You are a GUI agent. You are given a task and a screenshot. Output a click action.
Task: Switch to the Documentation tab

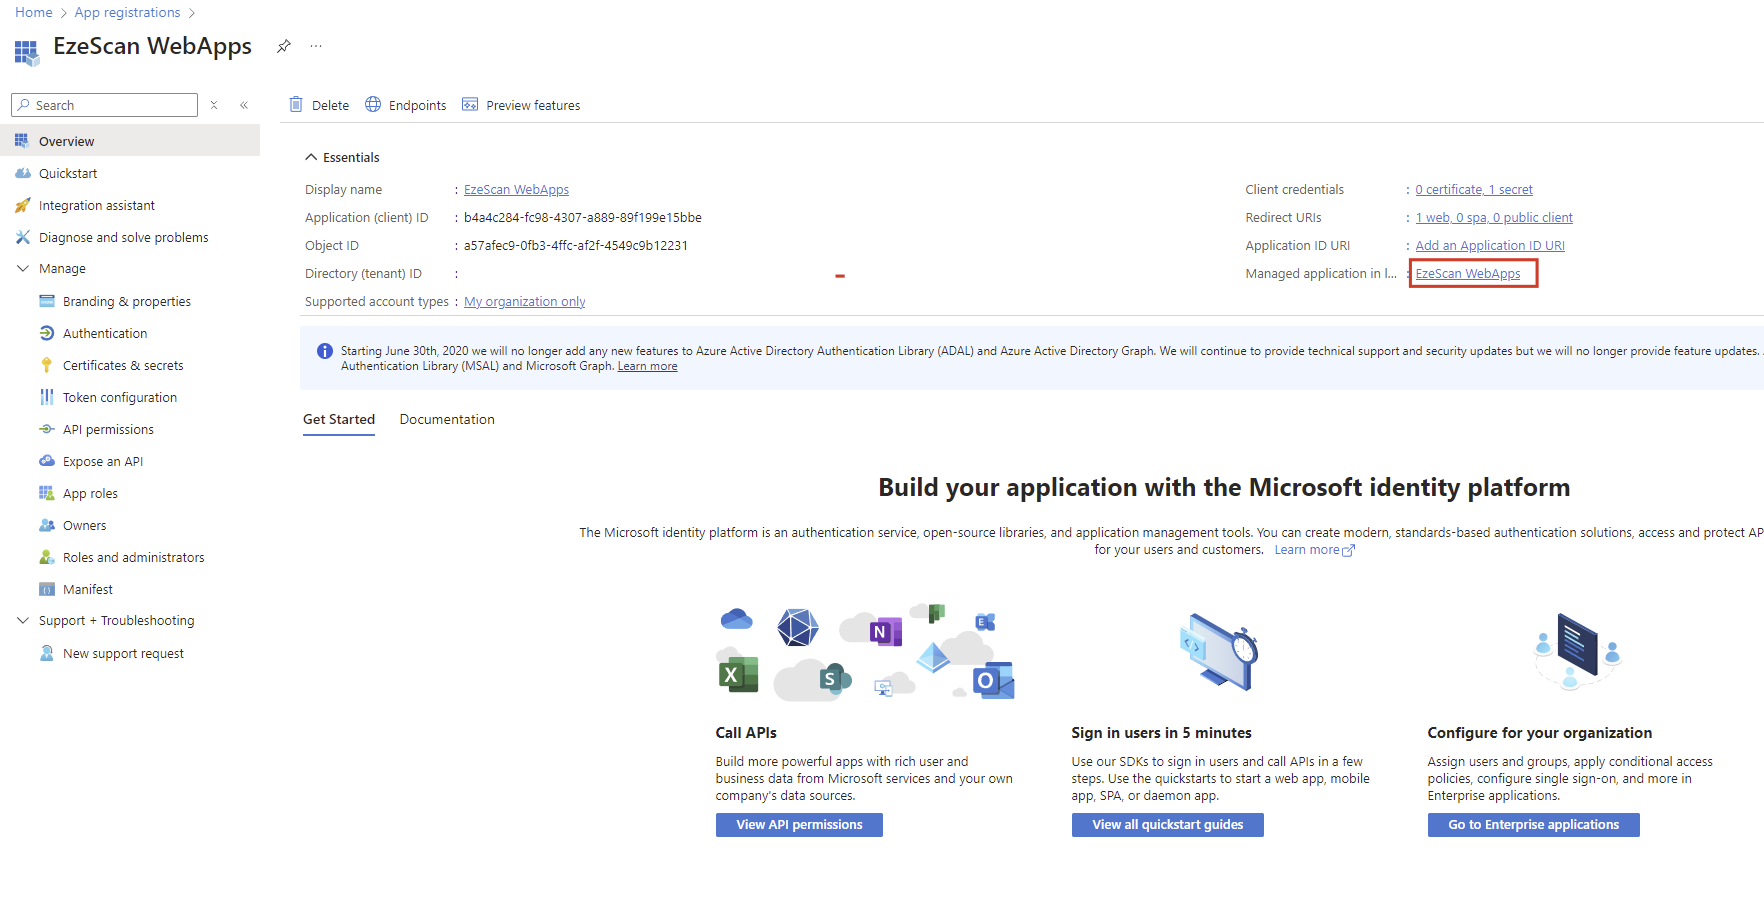click(447, 419)
